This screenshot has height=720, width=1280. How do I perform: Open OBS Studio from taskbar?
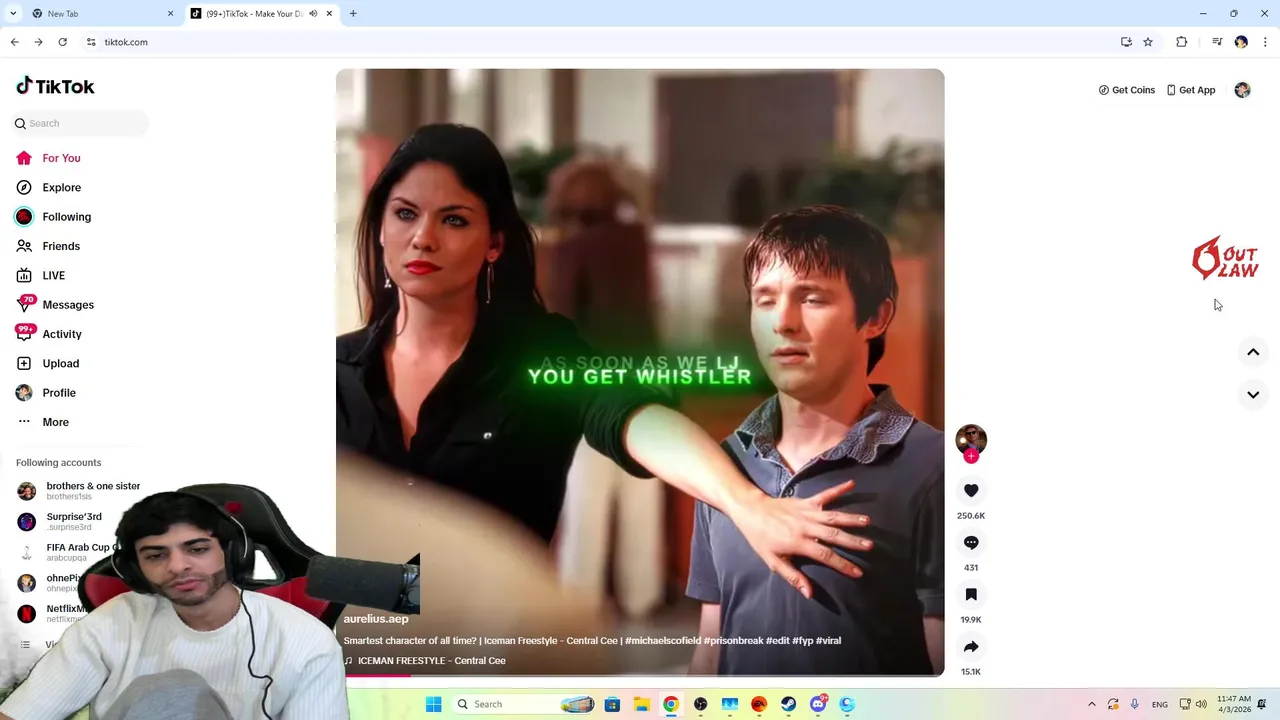(x=700, y=704)
